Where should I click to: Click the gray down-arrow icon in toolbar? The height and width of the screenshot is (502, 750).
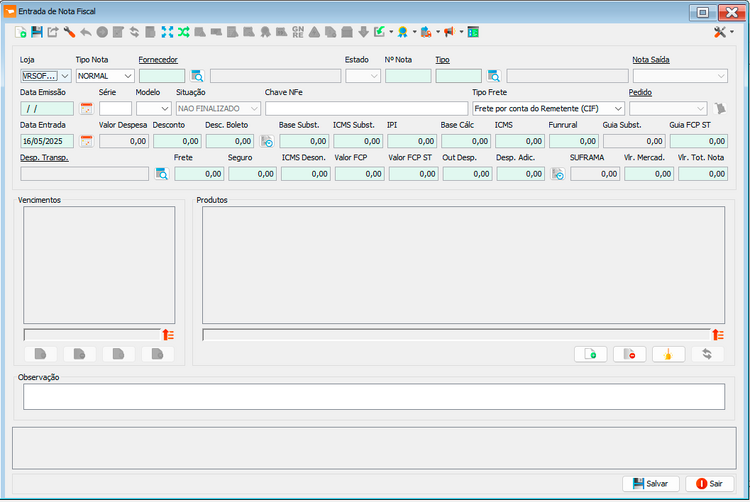click(x=364, y=33)
